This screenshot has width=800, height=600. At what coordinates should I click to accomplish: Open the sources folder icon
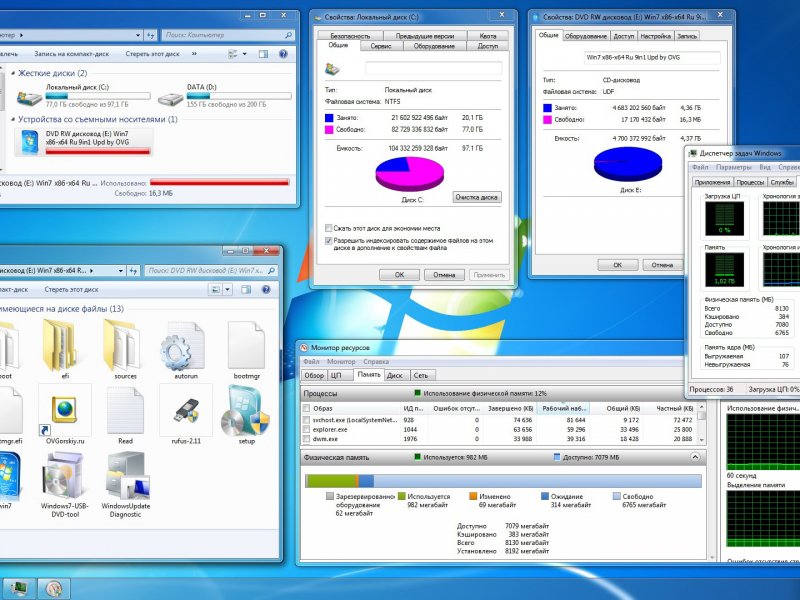pos(122,344)
